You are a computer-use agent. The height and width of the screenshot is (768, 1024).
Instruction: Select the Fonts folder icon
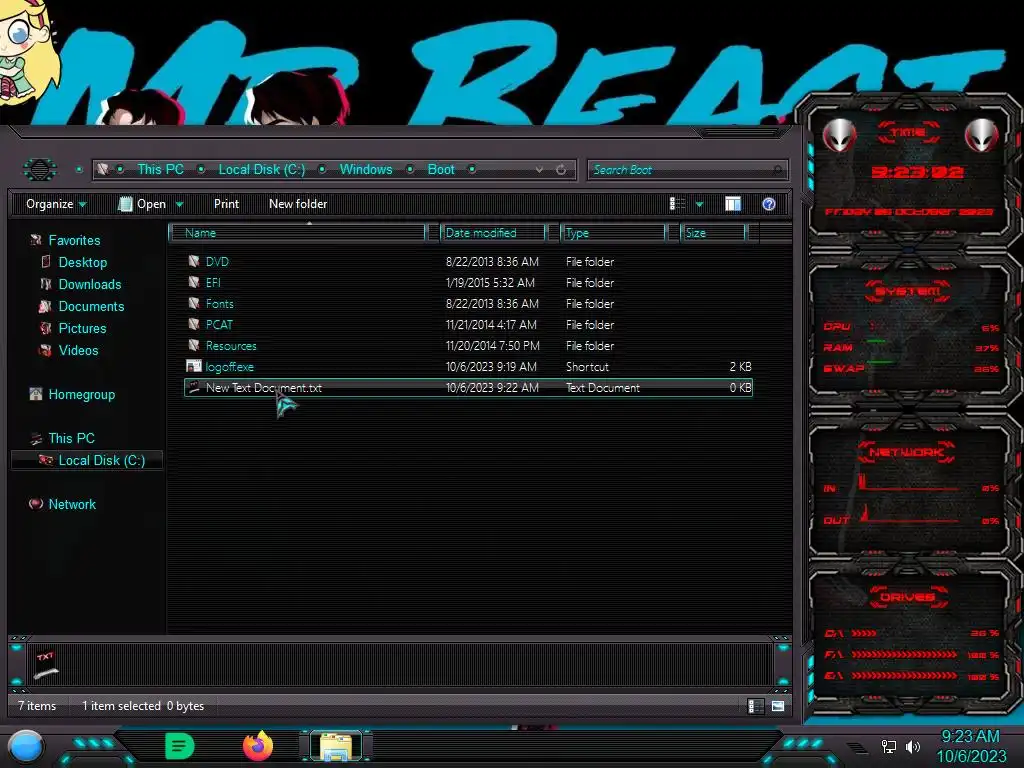click(x=193, y=303)
